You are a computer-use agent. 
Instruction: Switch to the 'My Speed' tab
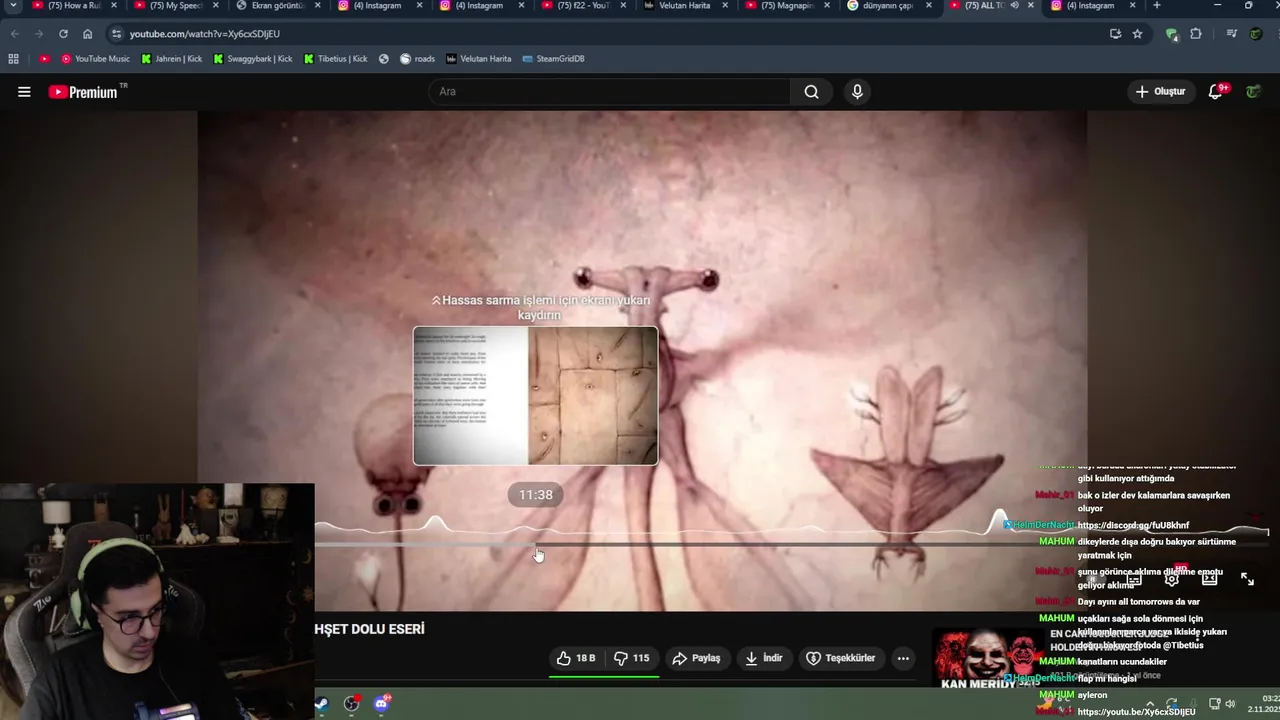click(x=177, y=6)
